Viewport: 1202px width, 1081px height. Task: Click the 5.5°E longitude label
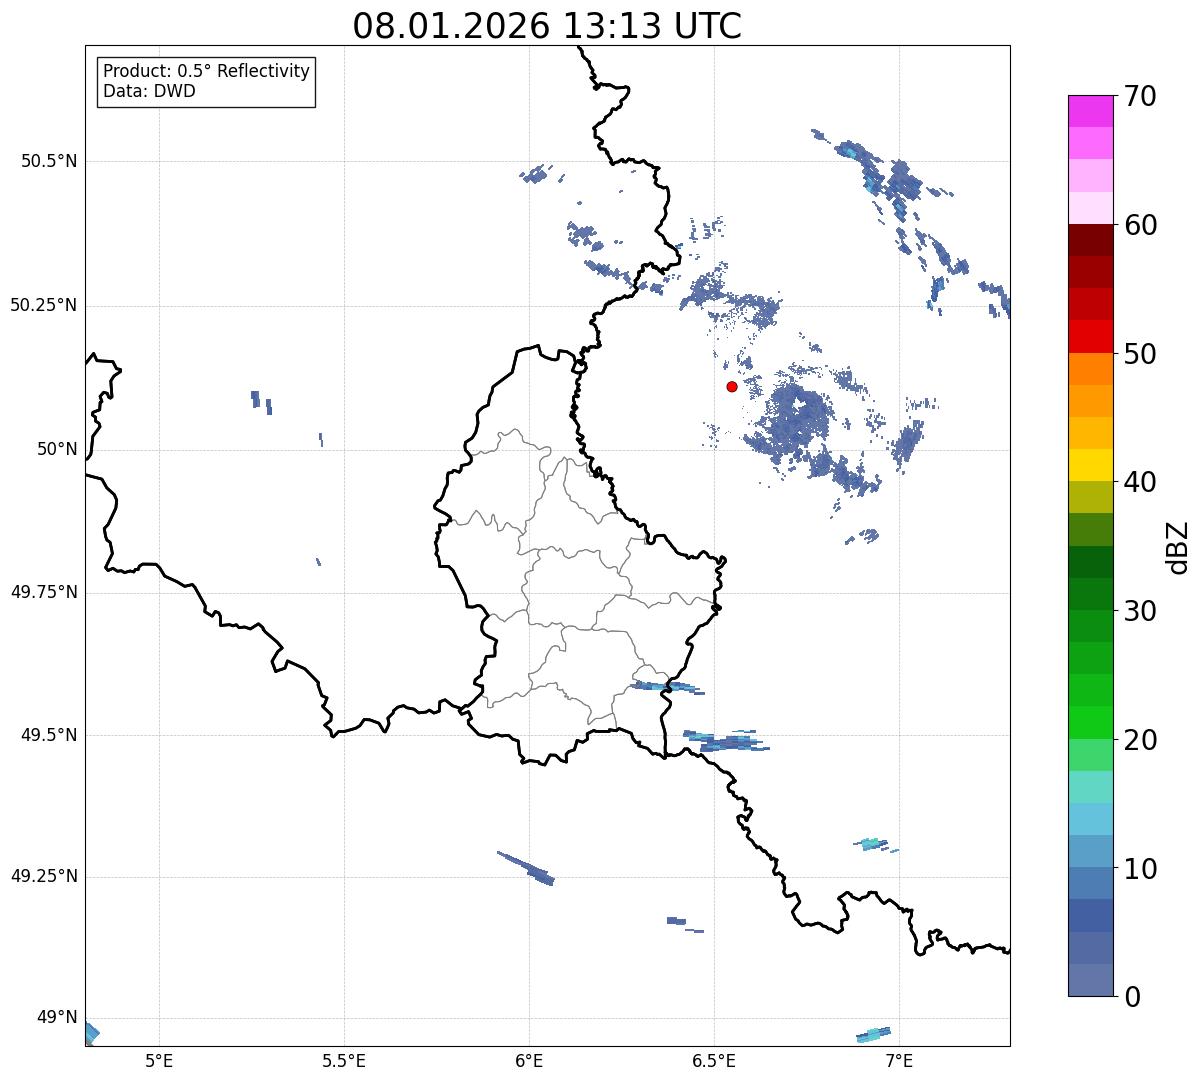coord(344,1060)
